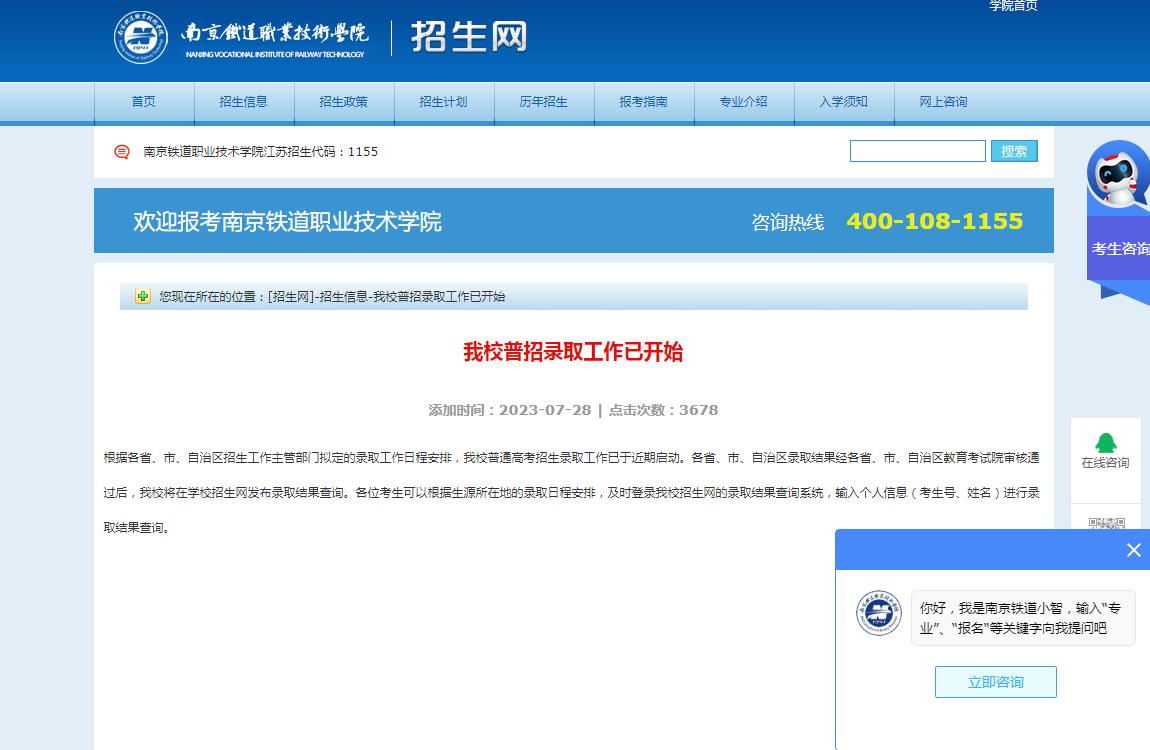Click the 咨询热线 label
Screen dimensions: 1150x750
[788, 222]
